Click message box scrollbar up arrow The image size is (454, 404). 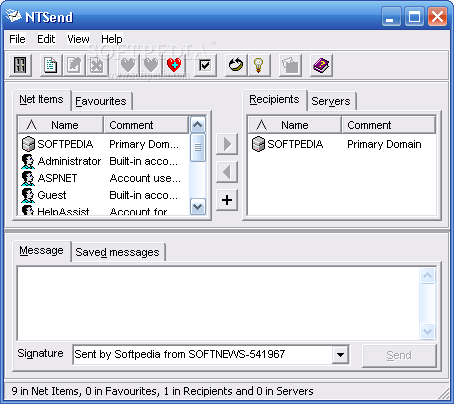click(x=428, y=275)
